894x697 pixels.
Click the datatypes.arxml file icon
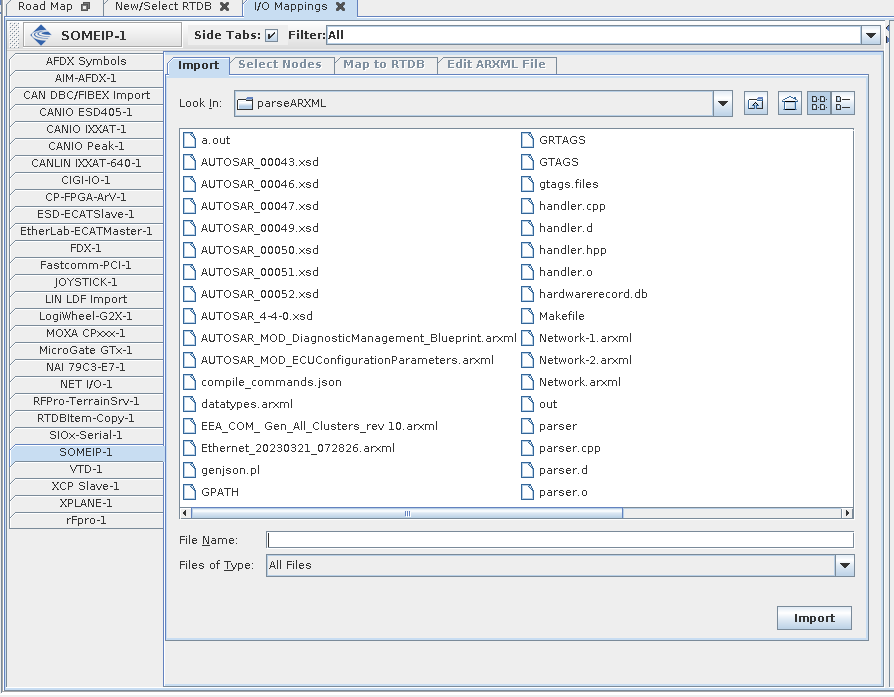[189, 404]
